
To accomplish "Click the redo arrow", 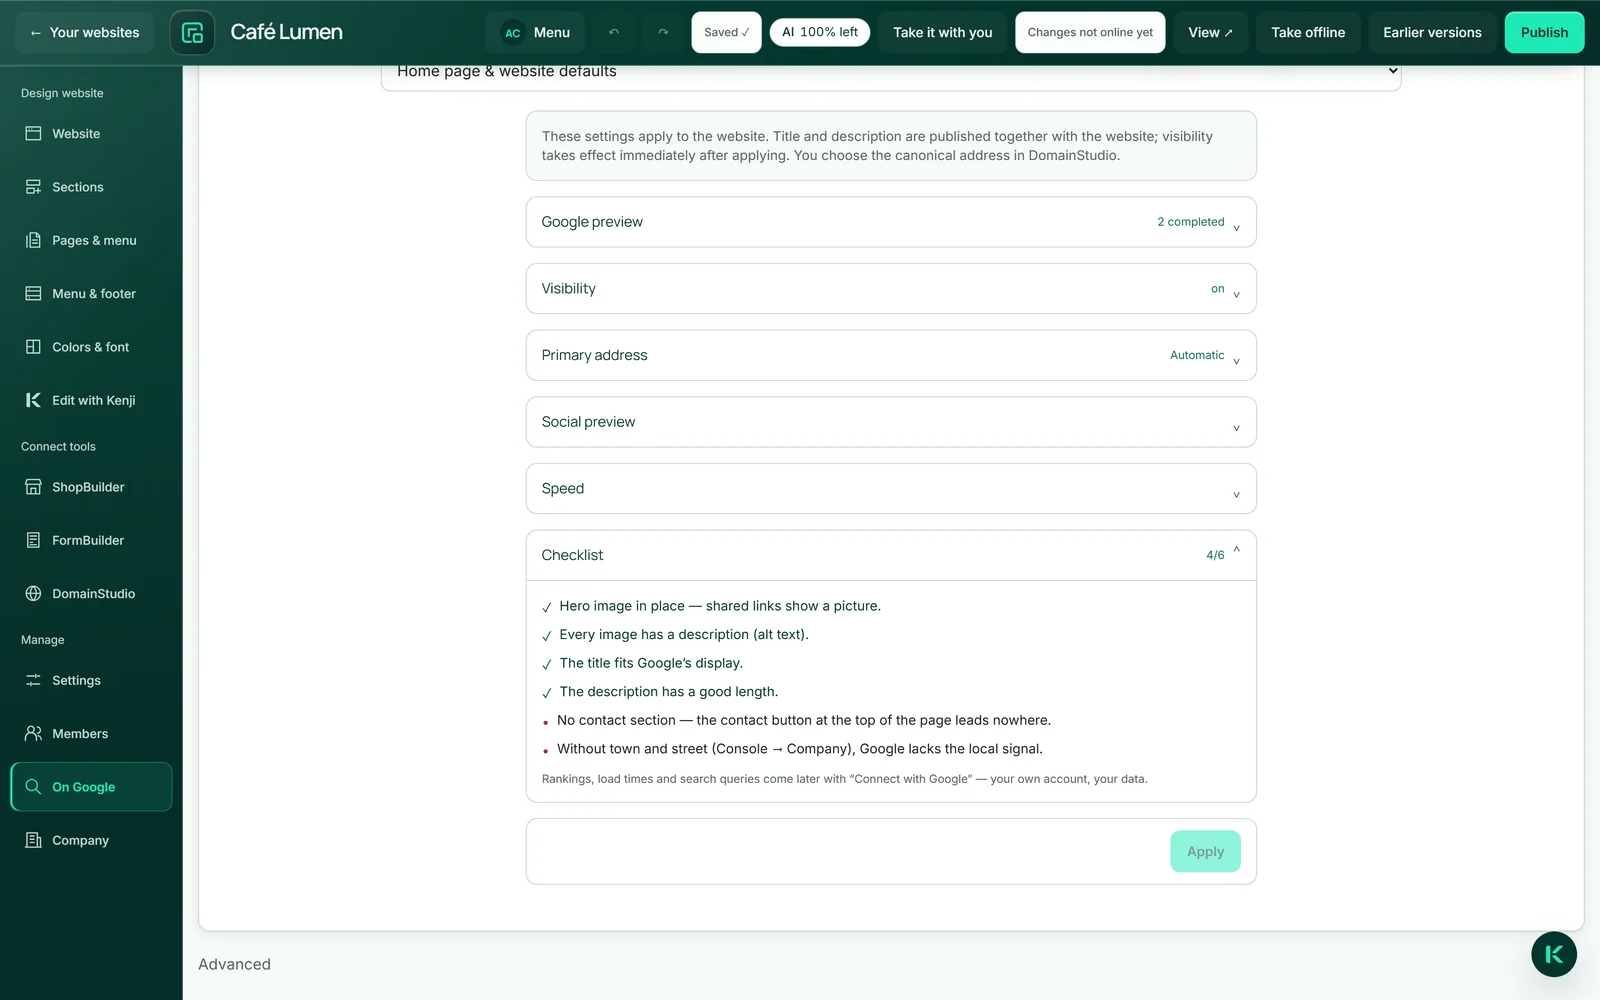I will pyautogui.click(x=662, y=32).
